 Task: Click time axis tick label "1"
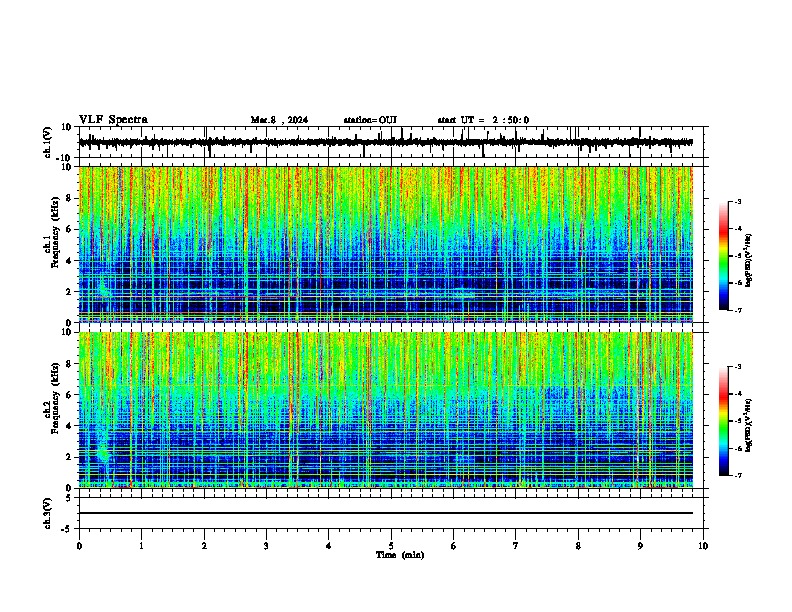coord(142,546)
